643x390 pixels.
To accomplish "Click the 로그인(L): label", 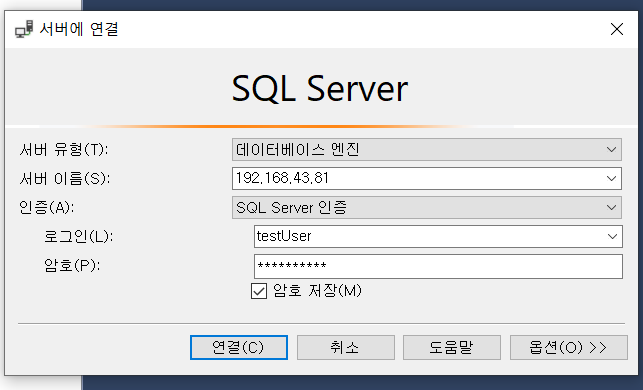I will [78, 236].
